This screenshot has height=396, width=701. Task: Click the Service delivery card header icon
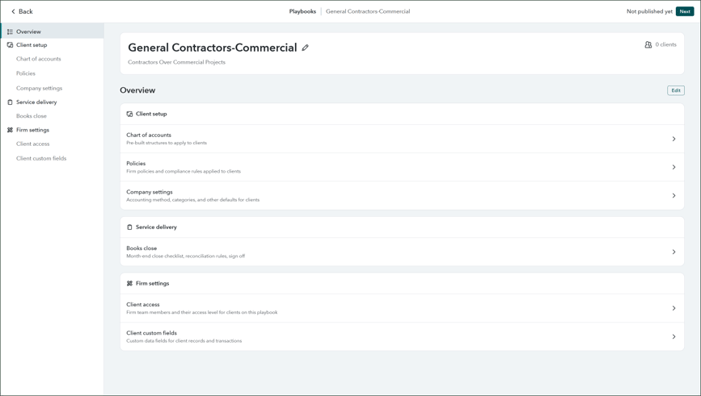[x=130, y=227]
